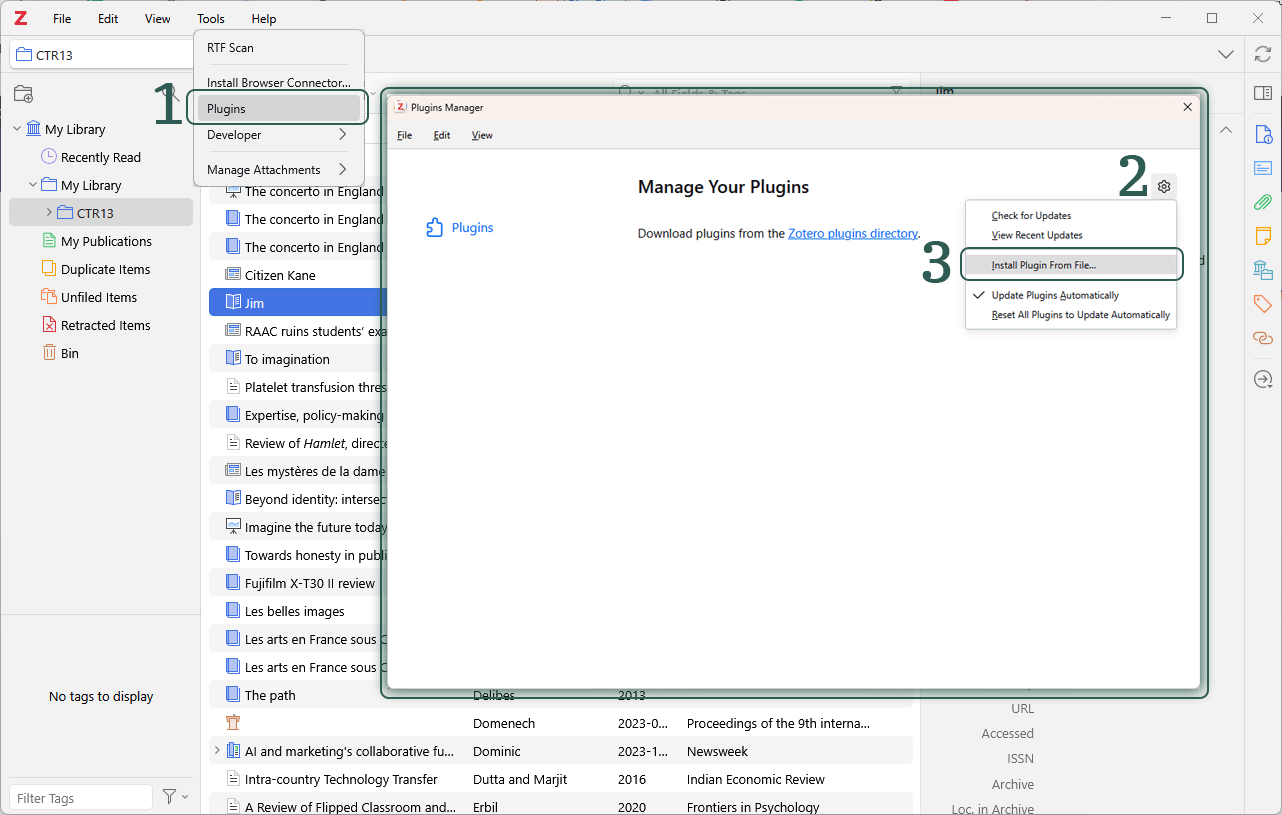The height and width of the screenshot is (815, 1282).
Task: Click the New Collection folder icon
Action: (23, 94)
